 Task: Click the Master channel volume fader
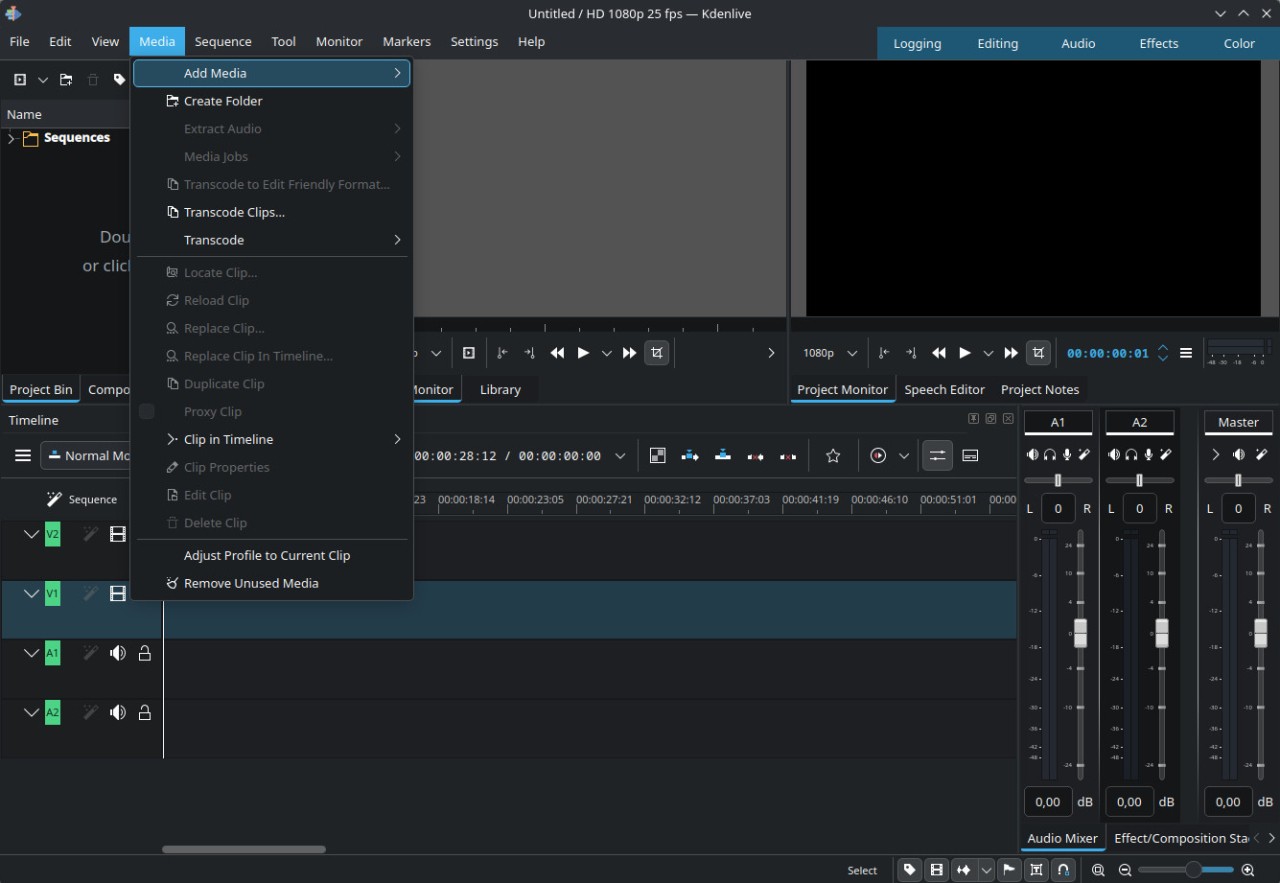pos(1260,632)
